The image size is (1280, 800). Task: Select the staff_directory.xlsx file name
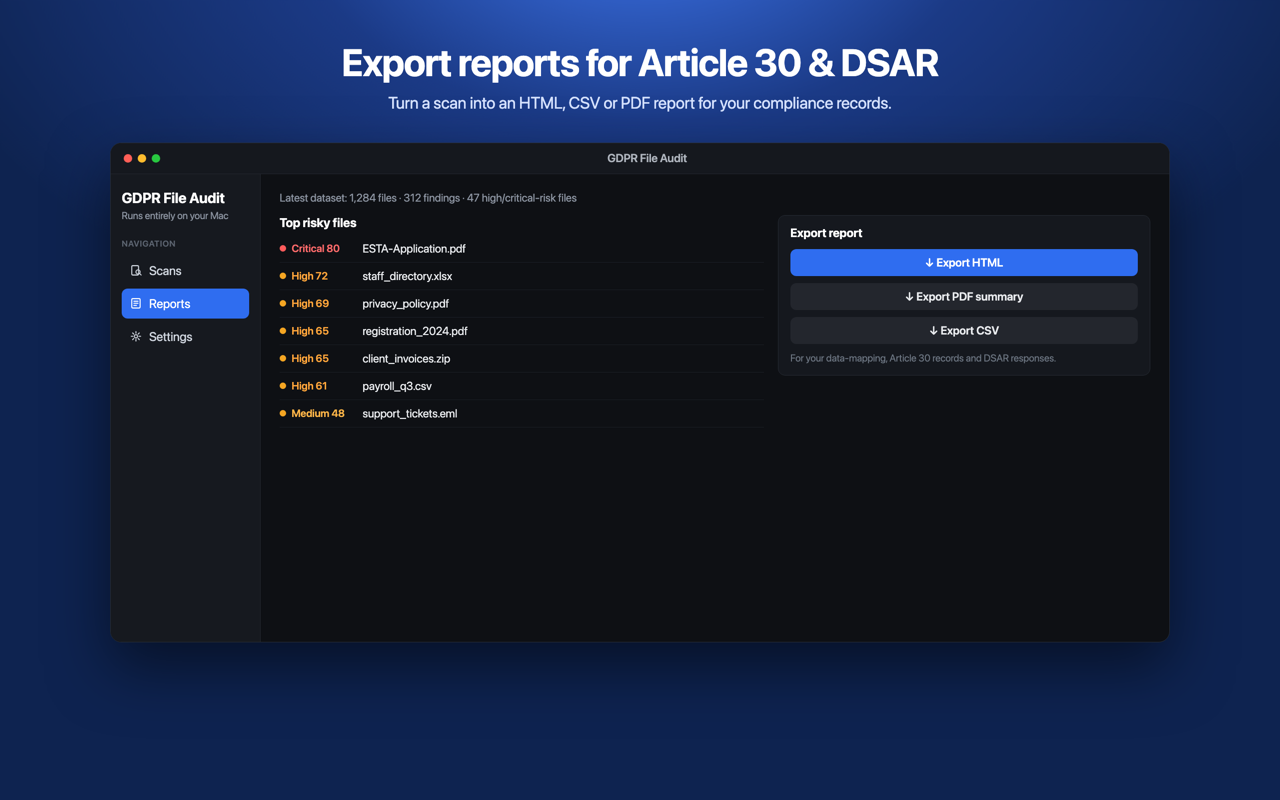click(x=407, y=276)
